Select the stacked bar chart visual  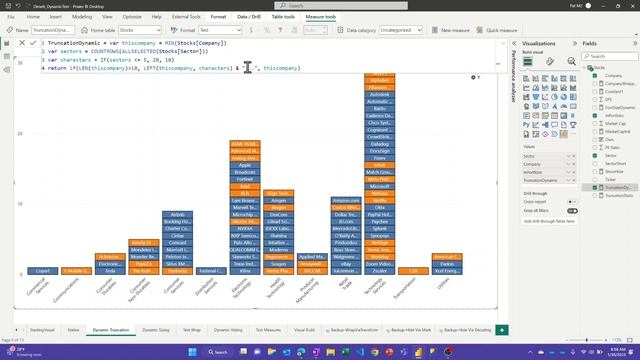526,78
